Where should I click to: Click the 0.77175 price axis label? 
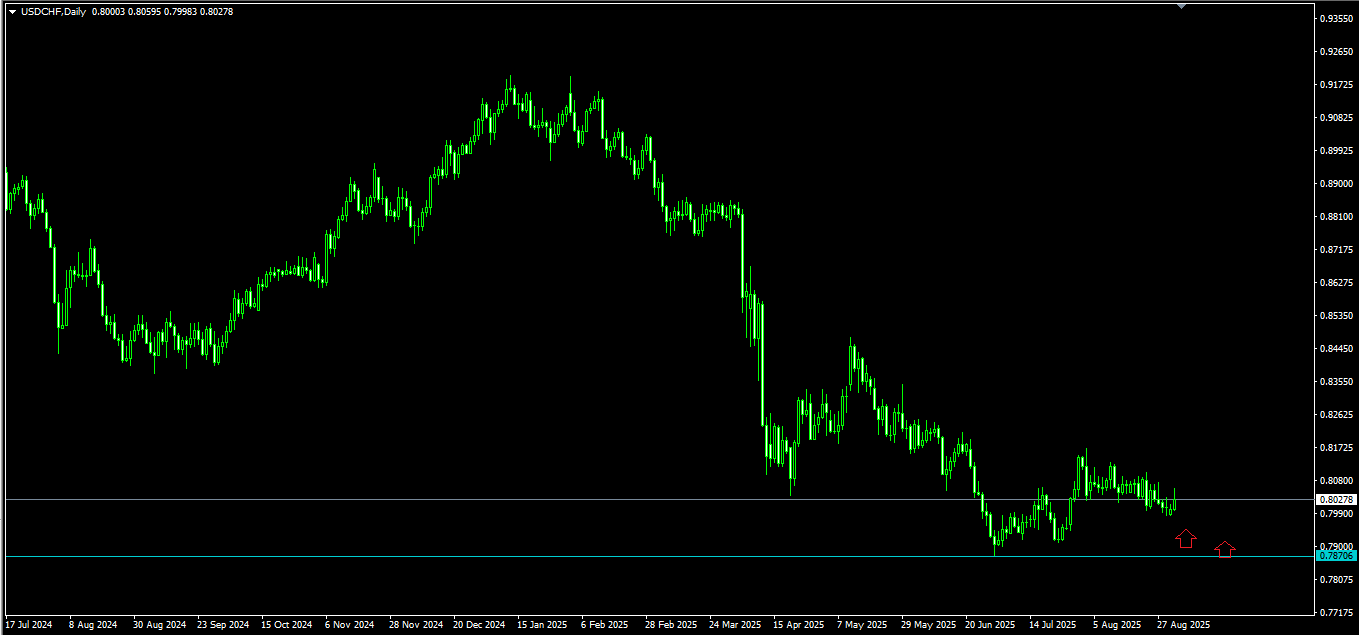[x=1337, y=612]
